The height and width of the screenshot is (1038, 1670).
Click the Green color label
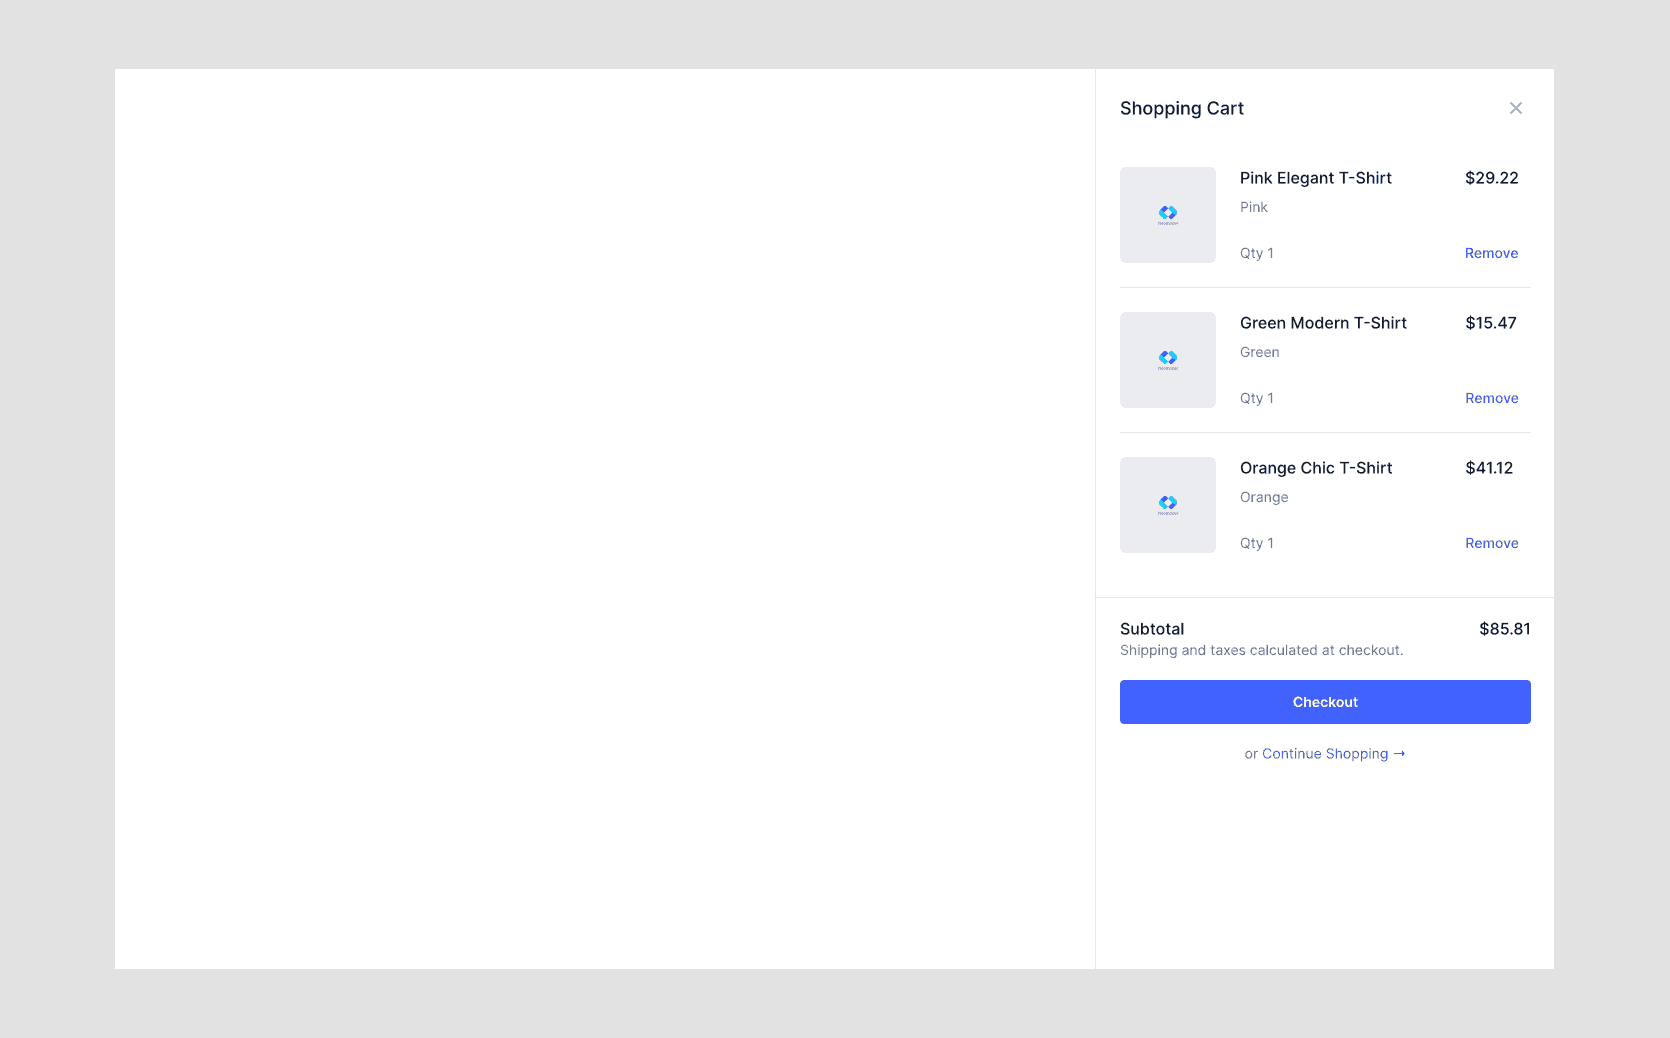1260,352
